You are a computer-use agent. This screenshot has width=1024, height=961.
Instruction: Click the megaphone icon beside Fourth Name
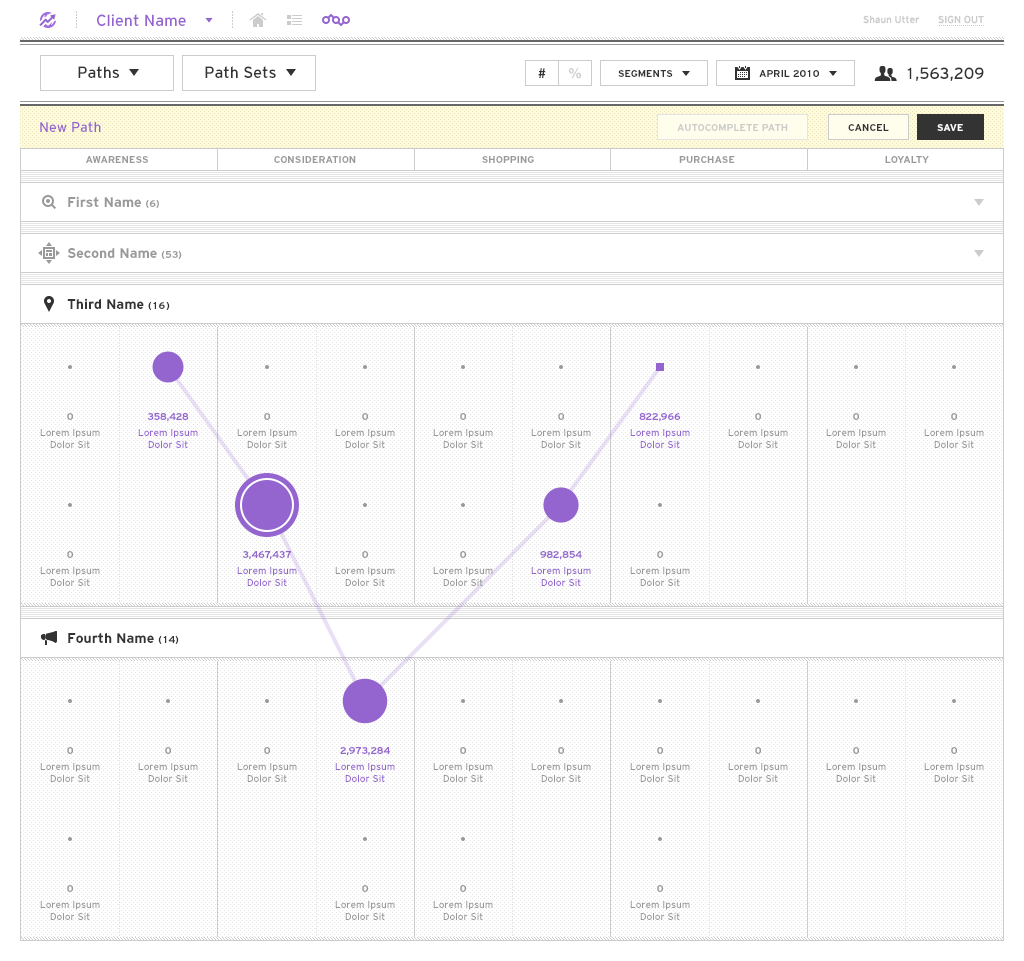(x=49, y=638)
